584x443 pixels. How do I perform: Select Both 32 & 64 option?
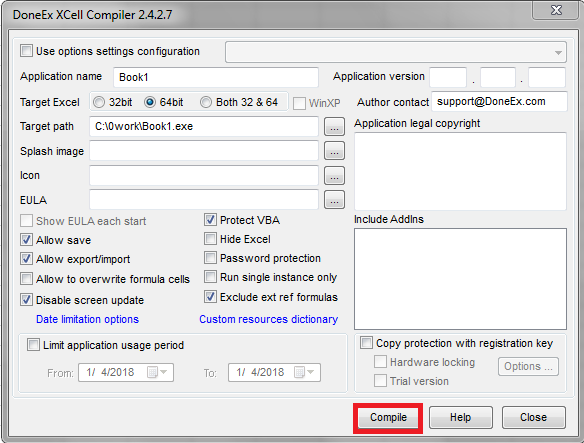(x=206, y=102)
